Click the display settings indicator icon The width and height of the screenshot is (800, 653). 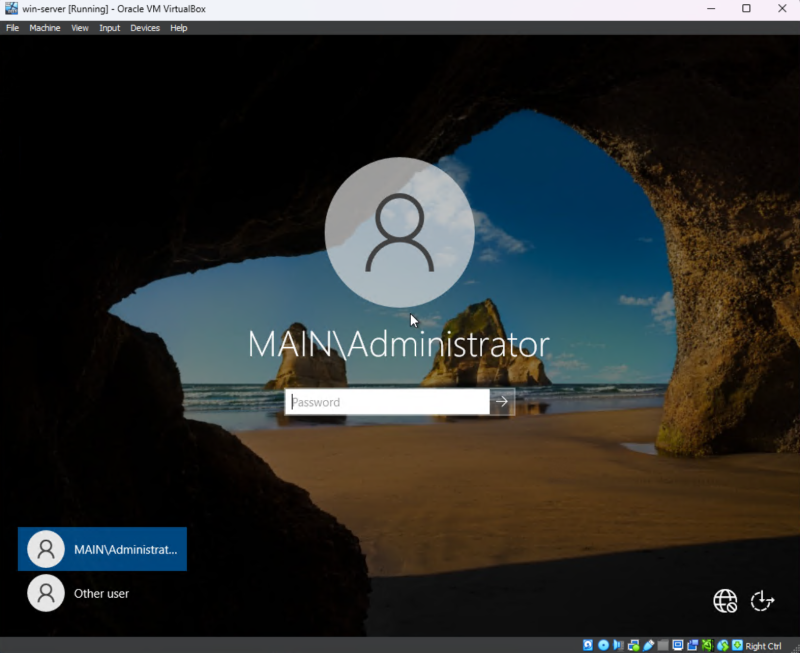tap(678, 645)
